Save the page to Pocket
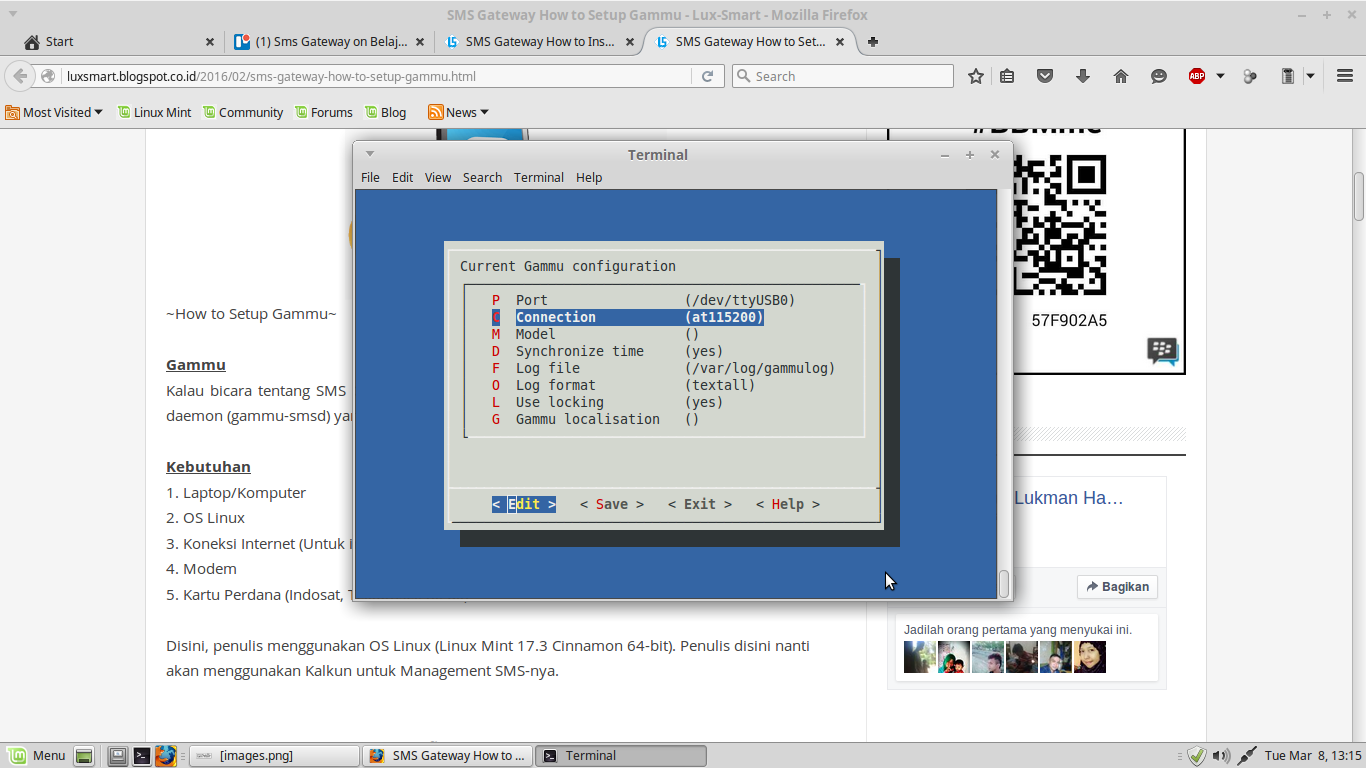Viewport: 1366px width, 768px height. coord(1044,75)
